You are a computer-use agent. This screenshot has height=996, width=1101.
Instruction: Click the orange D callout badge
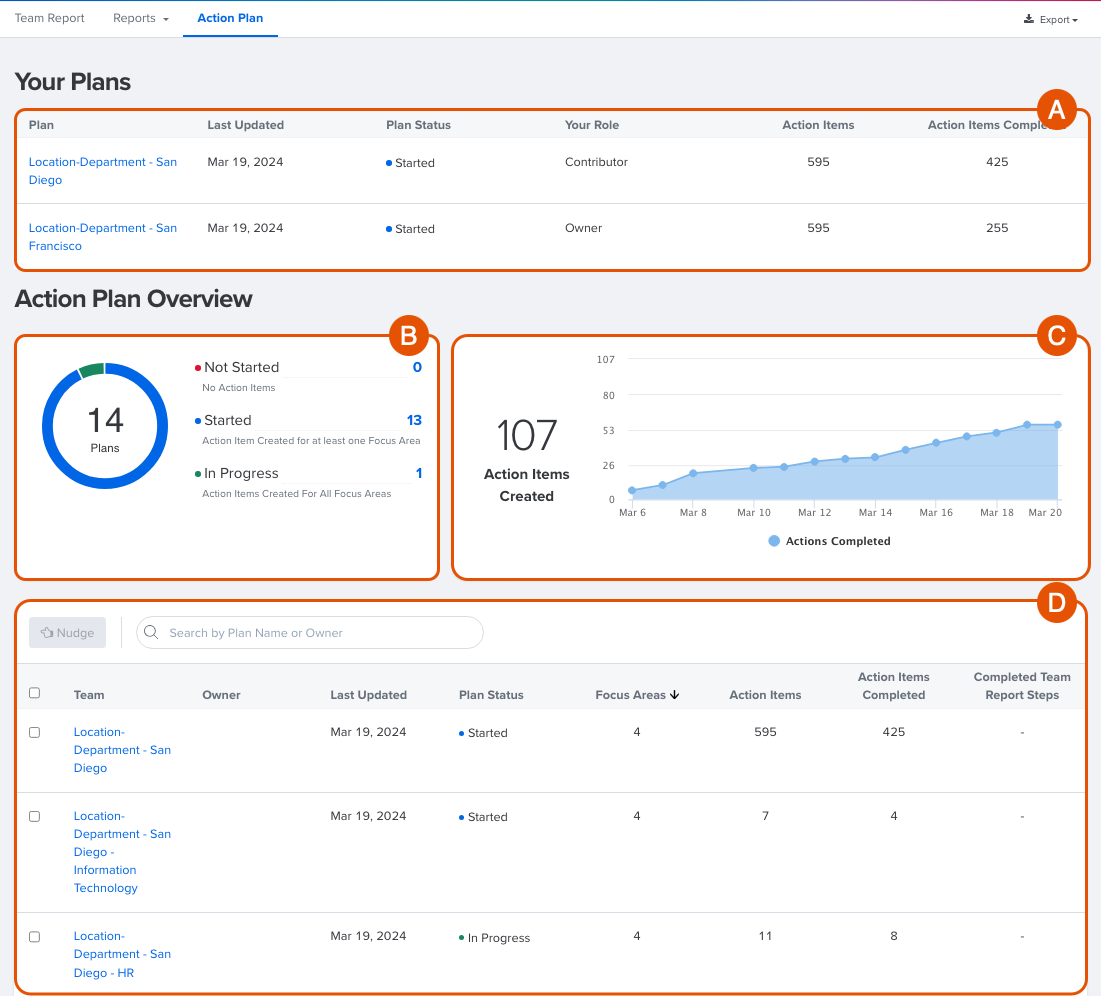(x=1056, y=603)
